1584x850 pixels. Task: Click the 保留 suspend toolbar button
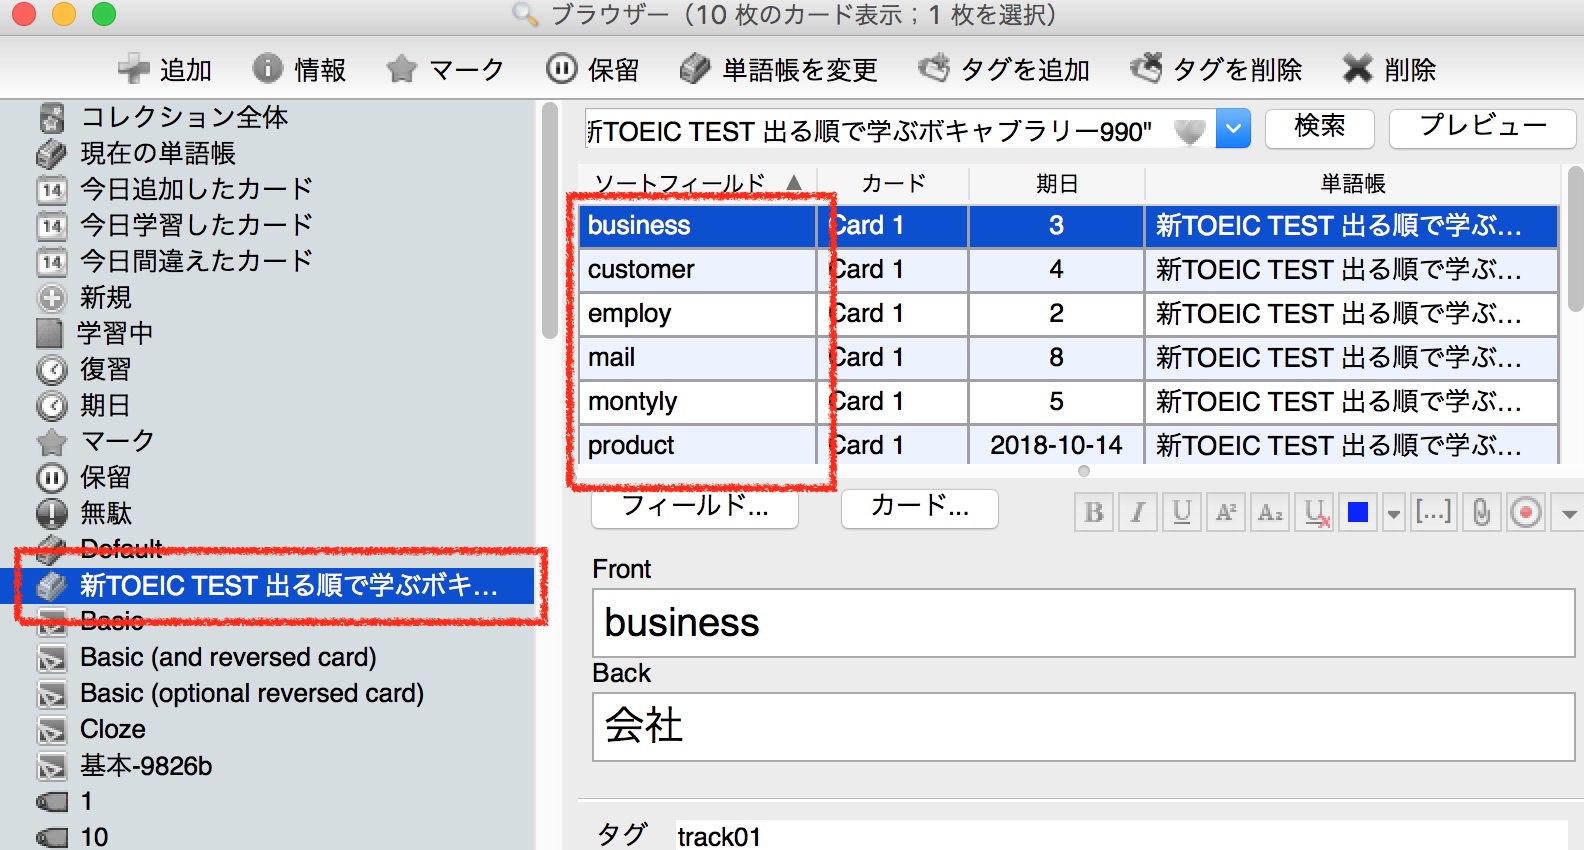(x=592, y=69)
